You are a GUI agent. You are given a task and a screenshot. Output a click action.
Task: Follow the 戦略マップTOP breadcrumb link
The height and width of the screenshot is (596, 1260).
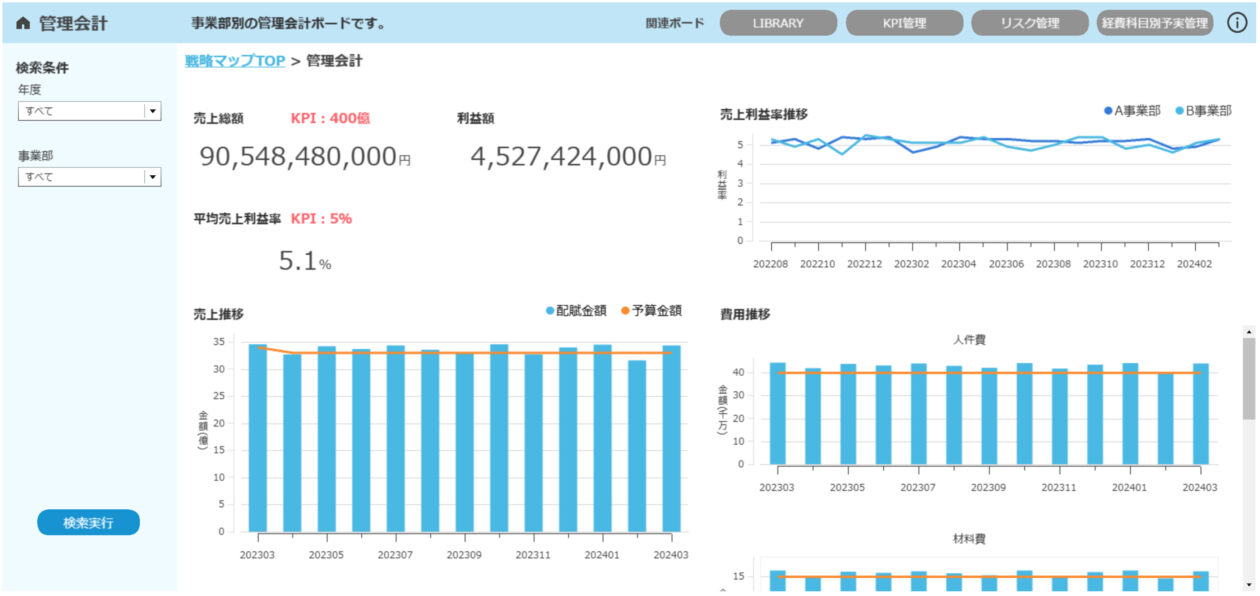click(x=235, y=61)
